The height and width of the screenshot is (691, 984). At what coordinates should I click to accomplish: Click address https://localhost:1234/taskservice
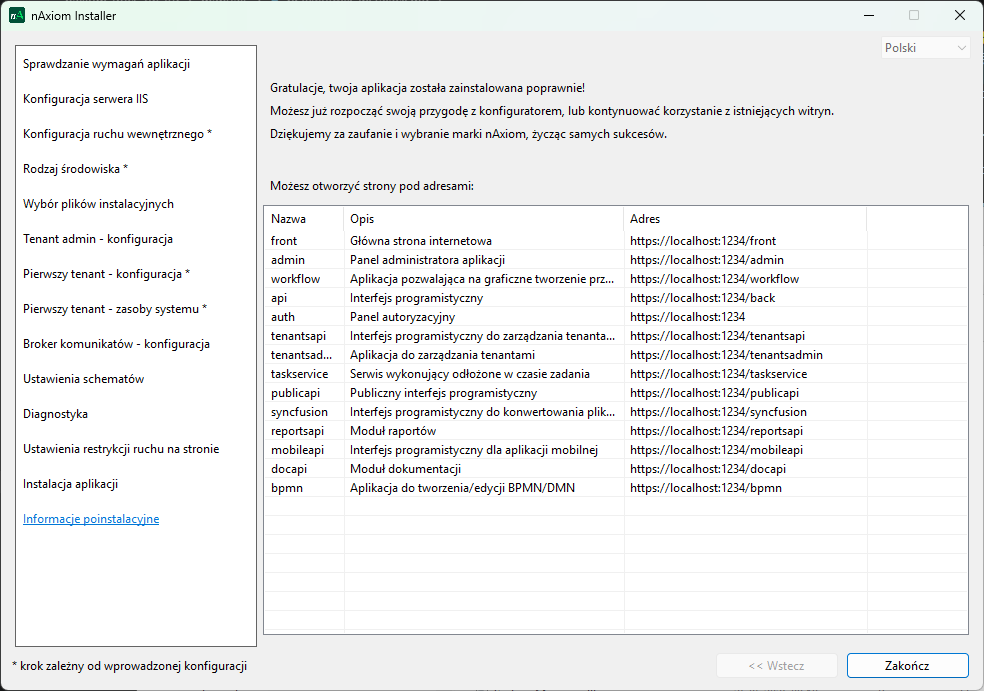[719, 374]
